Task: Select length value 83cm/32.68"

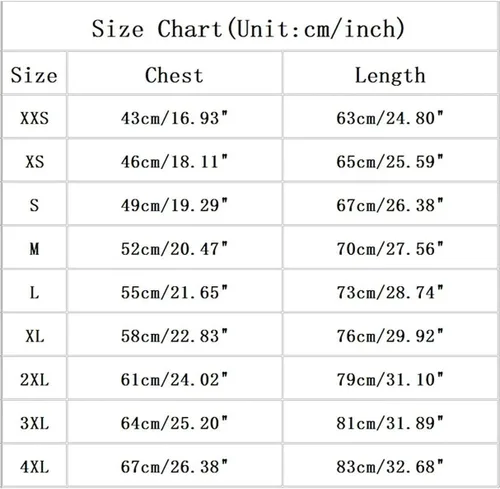Action: coord(390,466)
